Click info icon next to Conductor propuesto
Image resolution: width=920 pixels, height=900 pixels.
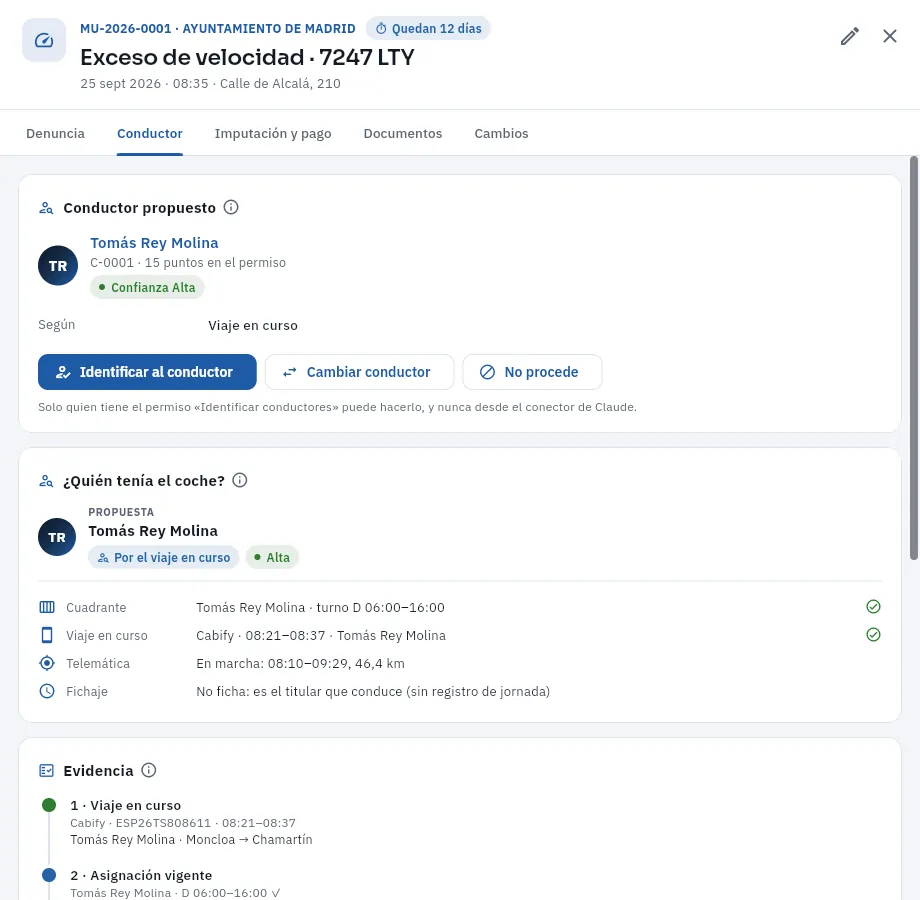[x=231, y=207]
